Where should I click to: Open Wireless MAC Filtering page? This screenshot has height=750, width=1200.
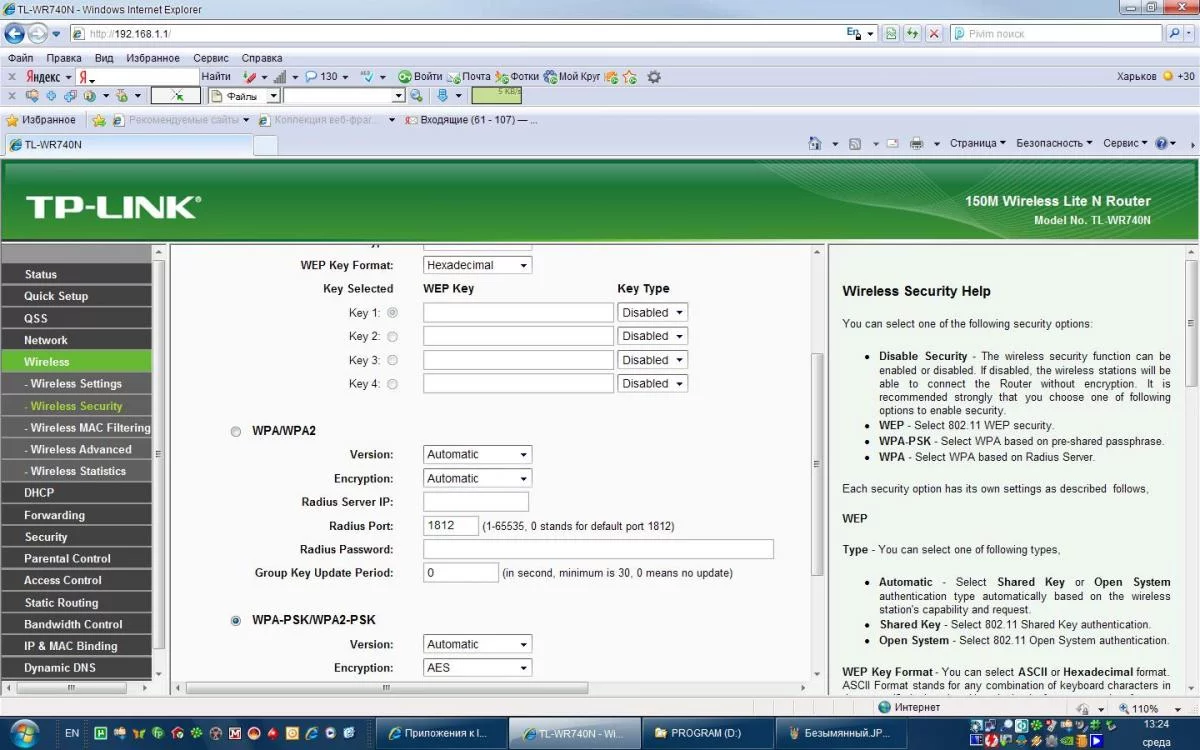click(x=88, y=428)
